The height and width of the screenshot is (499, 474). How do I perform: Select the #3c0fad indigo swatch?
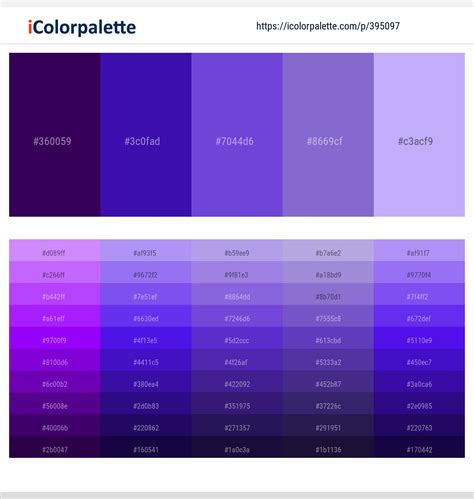tap(146, 135)
